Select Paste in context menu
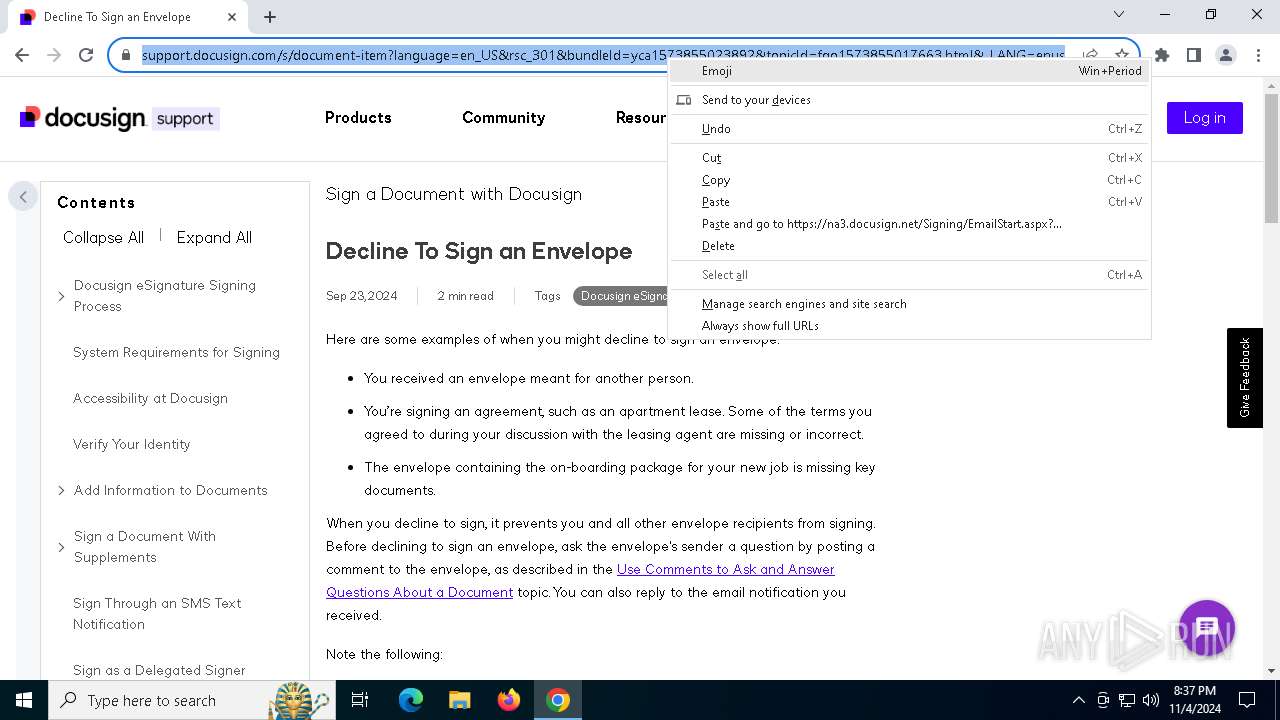The width and height of the screenshot is (1280, 720). coord(909,202)
